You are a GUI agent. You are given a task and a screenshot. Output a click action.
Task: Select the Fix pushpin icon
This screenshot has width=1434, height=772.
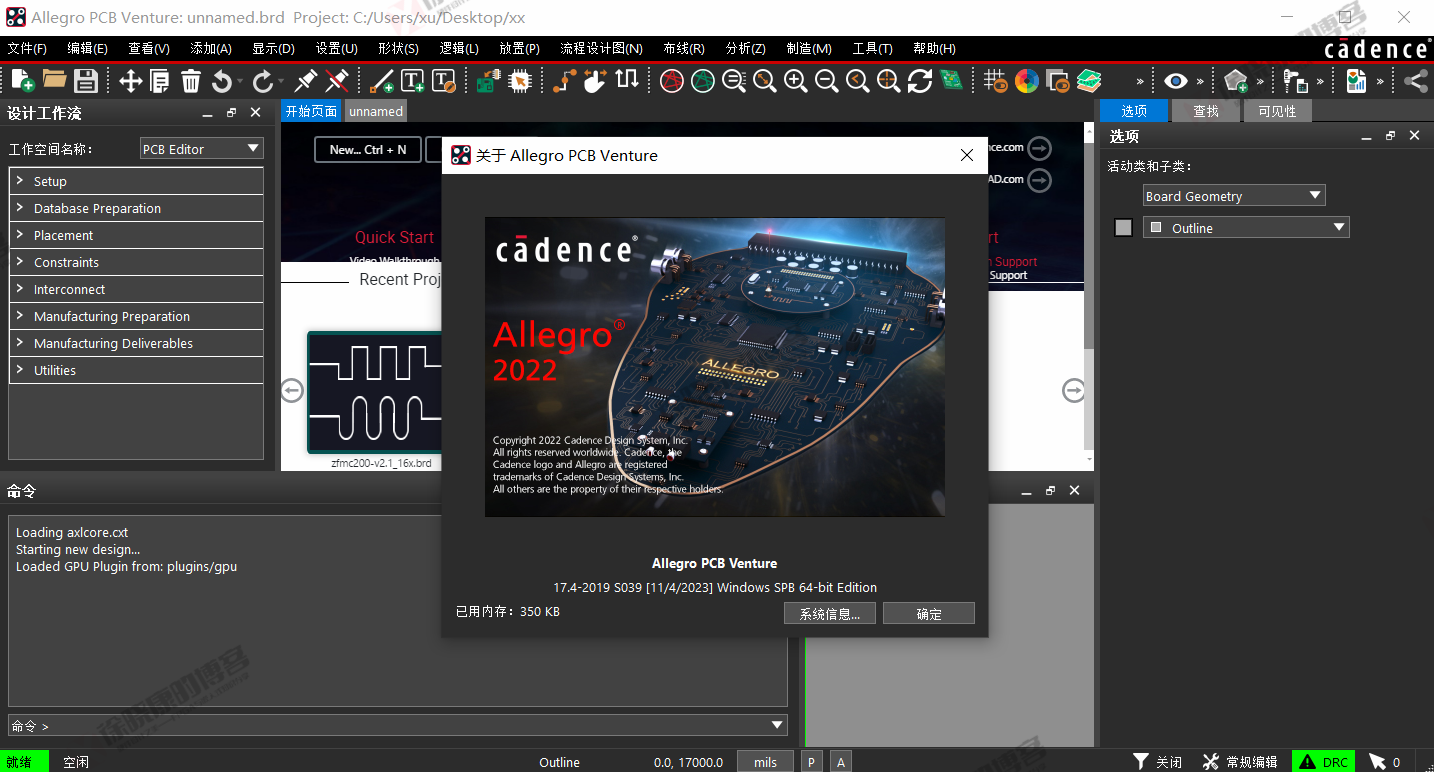pyautogui.click(x=306, y=81)
